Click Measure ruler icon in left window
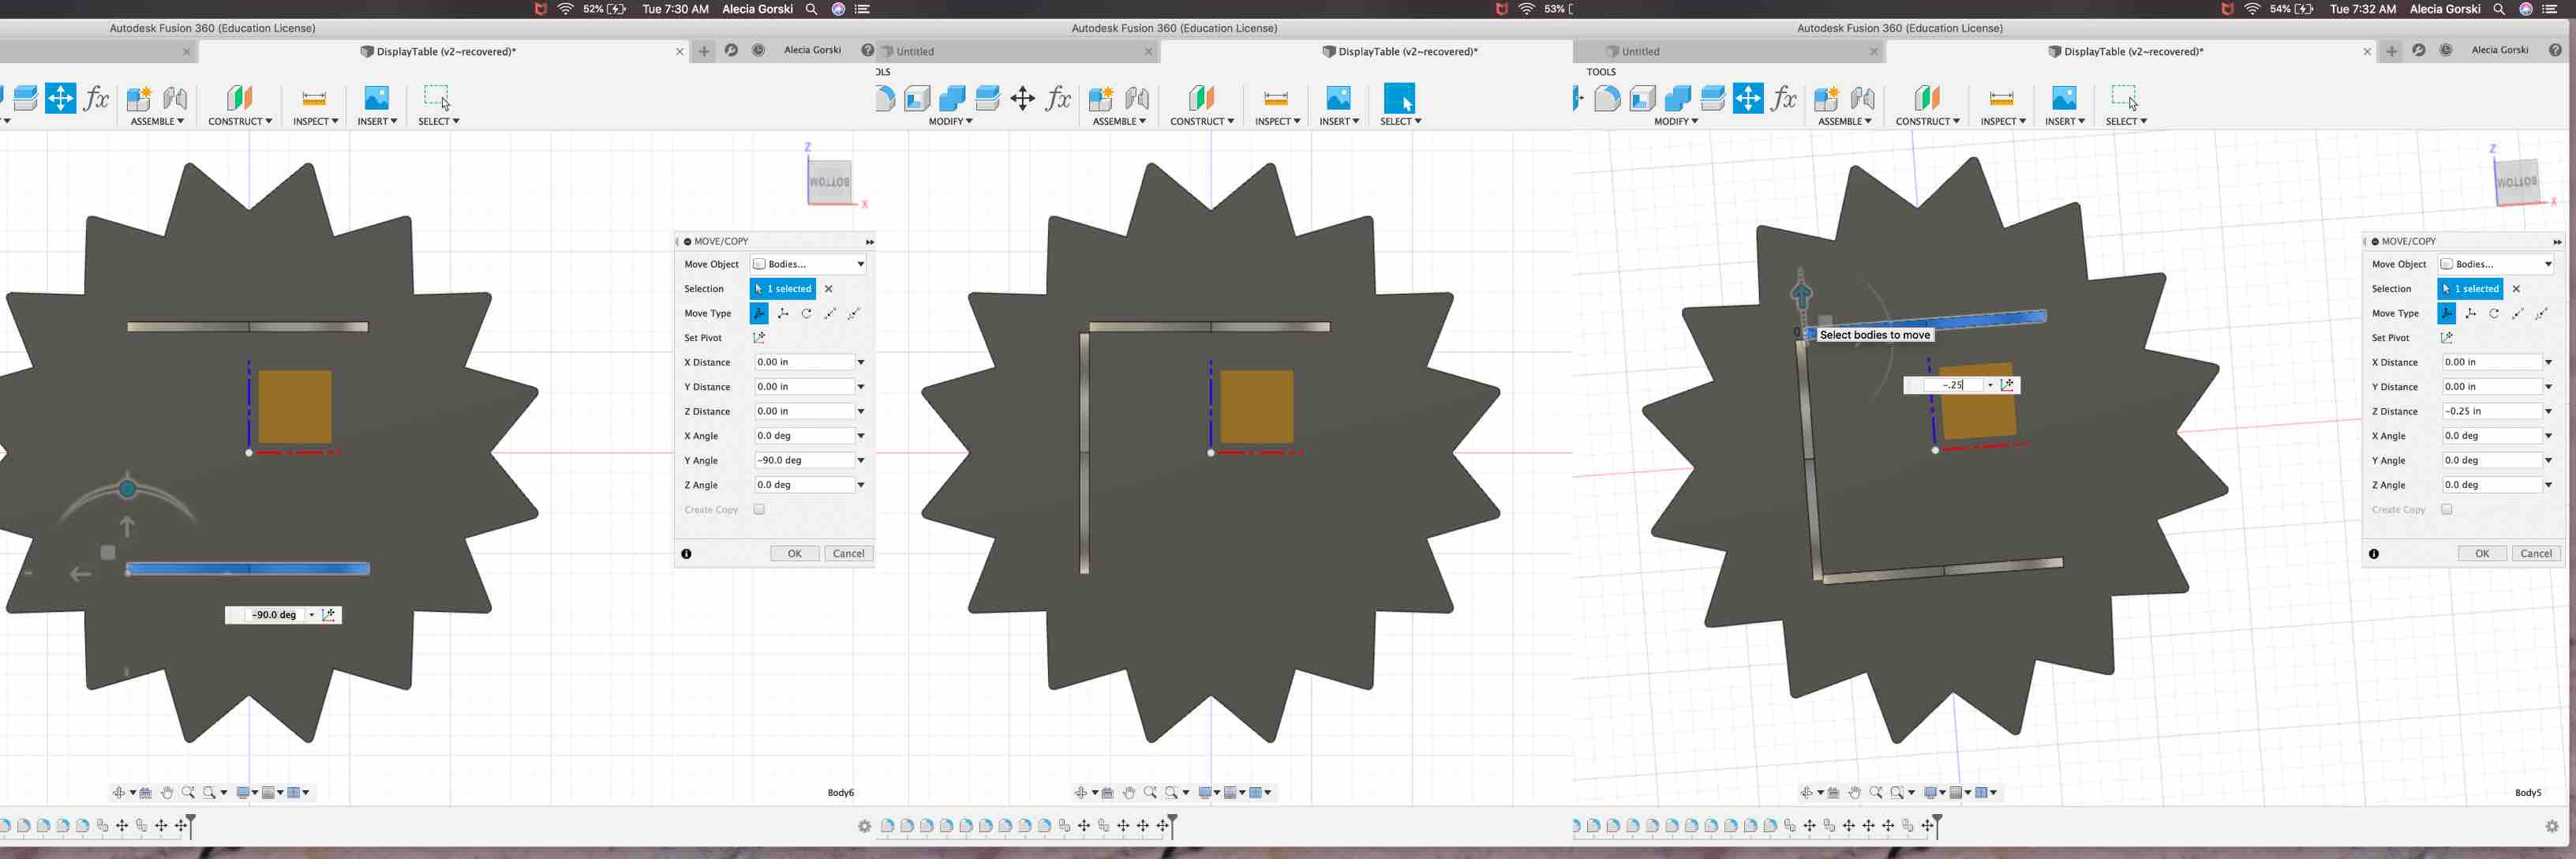 click(314, 98)
